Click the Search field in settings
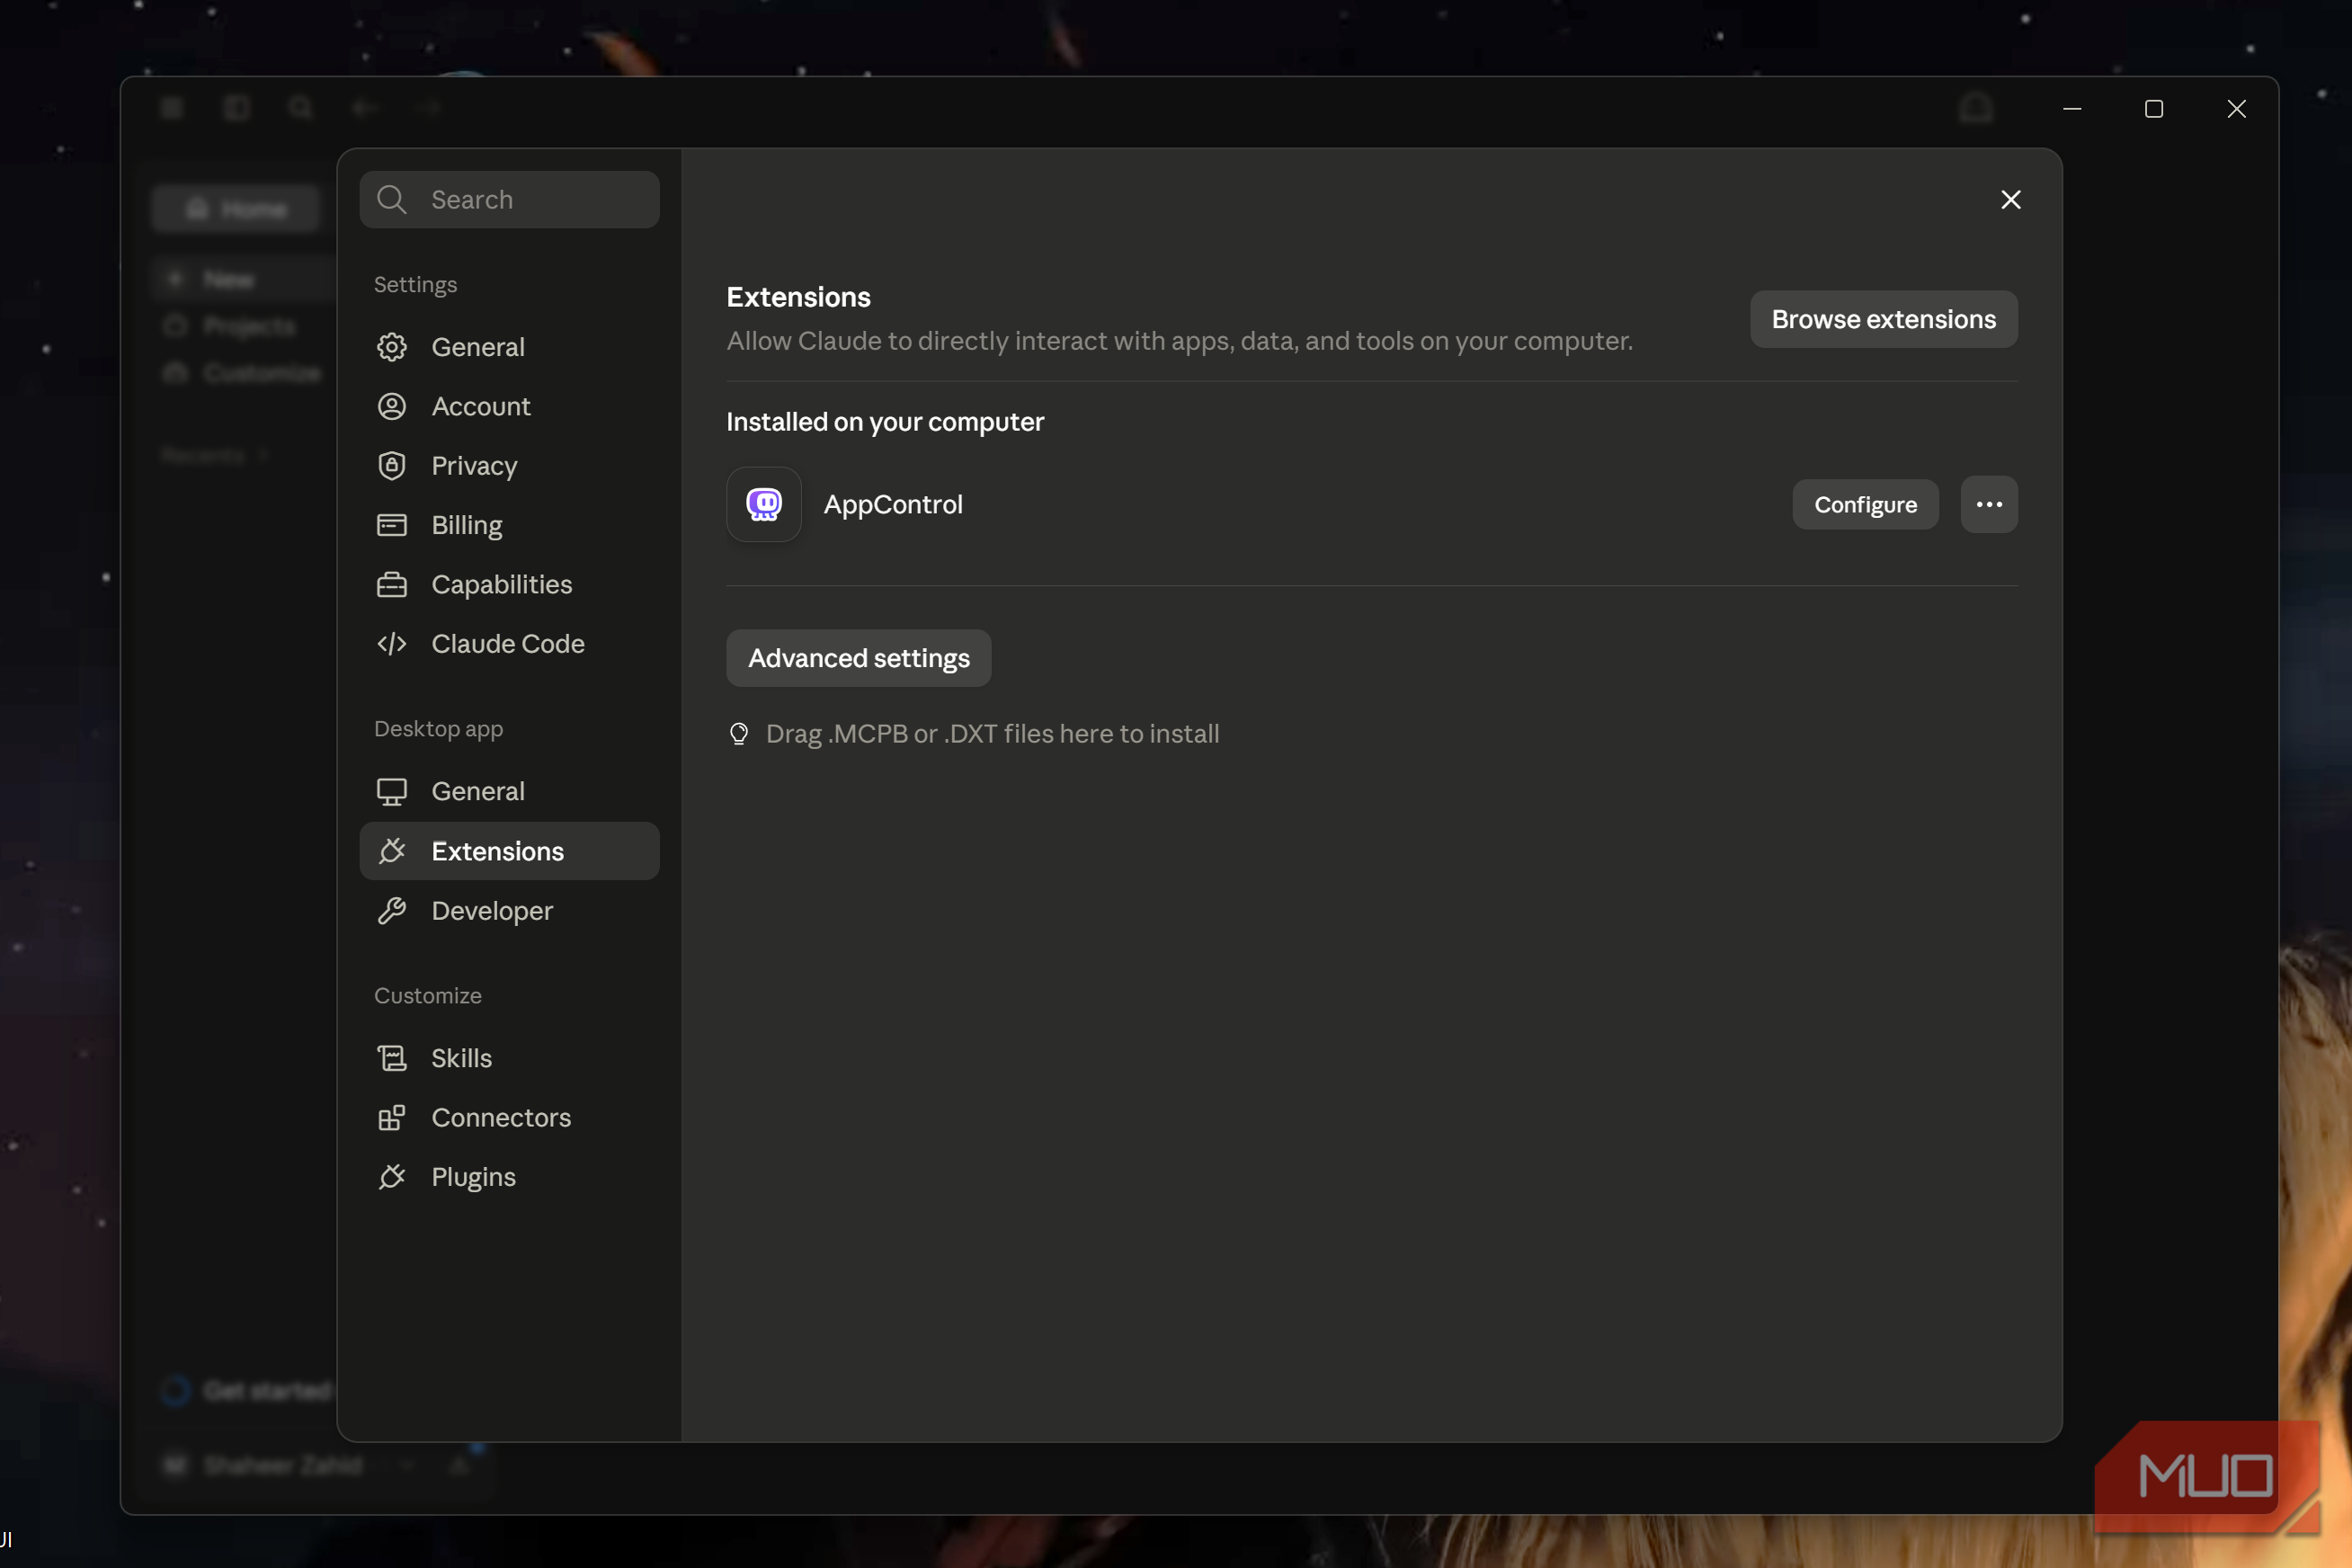The height and width of the screenshot is (1568, 2352). pyautogui.click(x=509, y=199)
